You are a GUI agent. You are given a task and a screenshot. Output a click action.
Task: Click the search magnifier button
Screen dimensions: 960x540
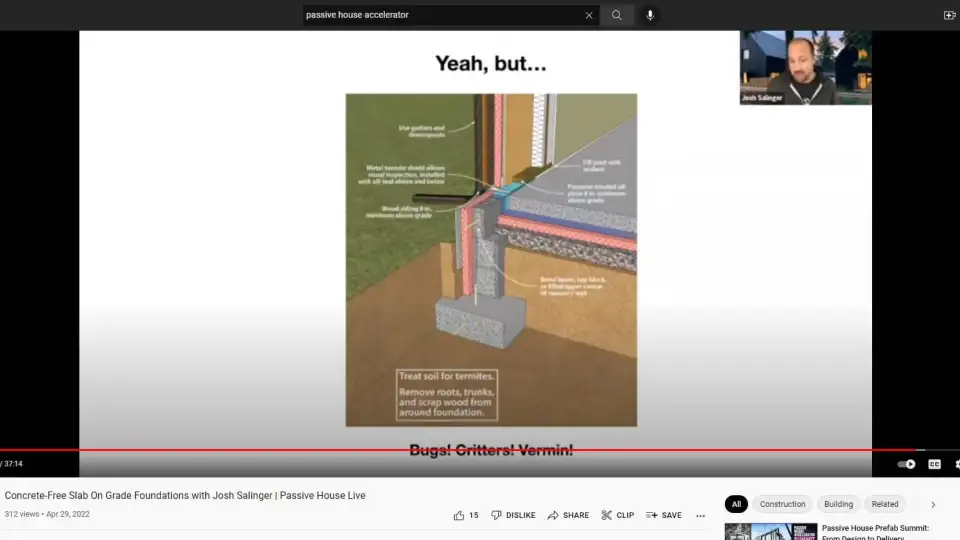617,15
